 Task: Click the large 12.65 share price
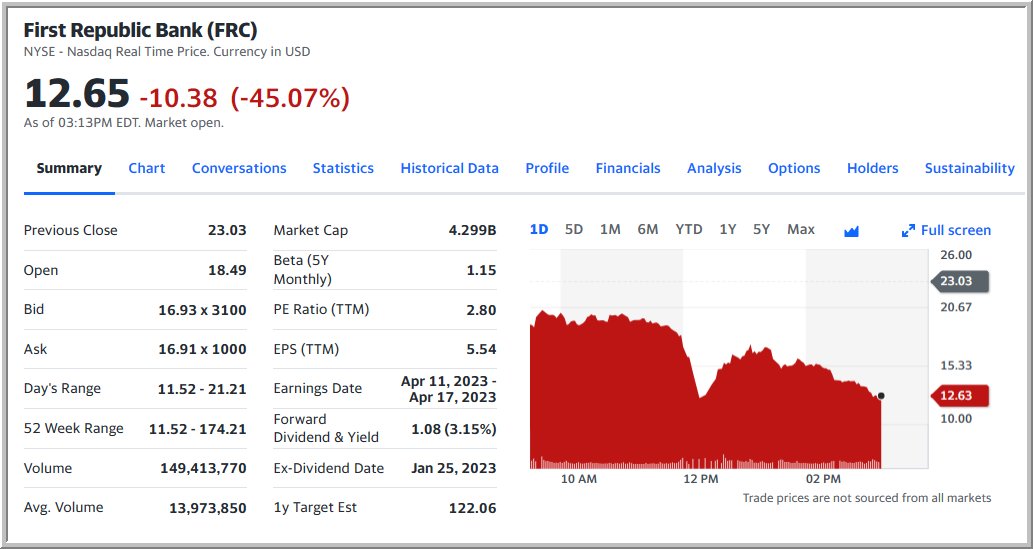[x=76, y=93]
